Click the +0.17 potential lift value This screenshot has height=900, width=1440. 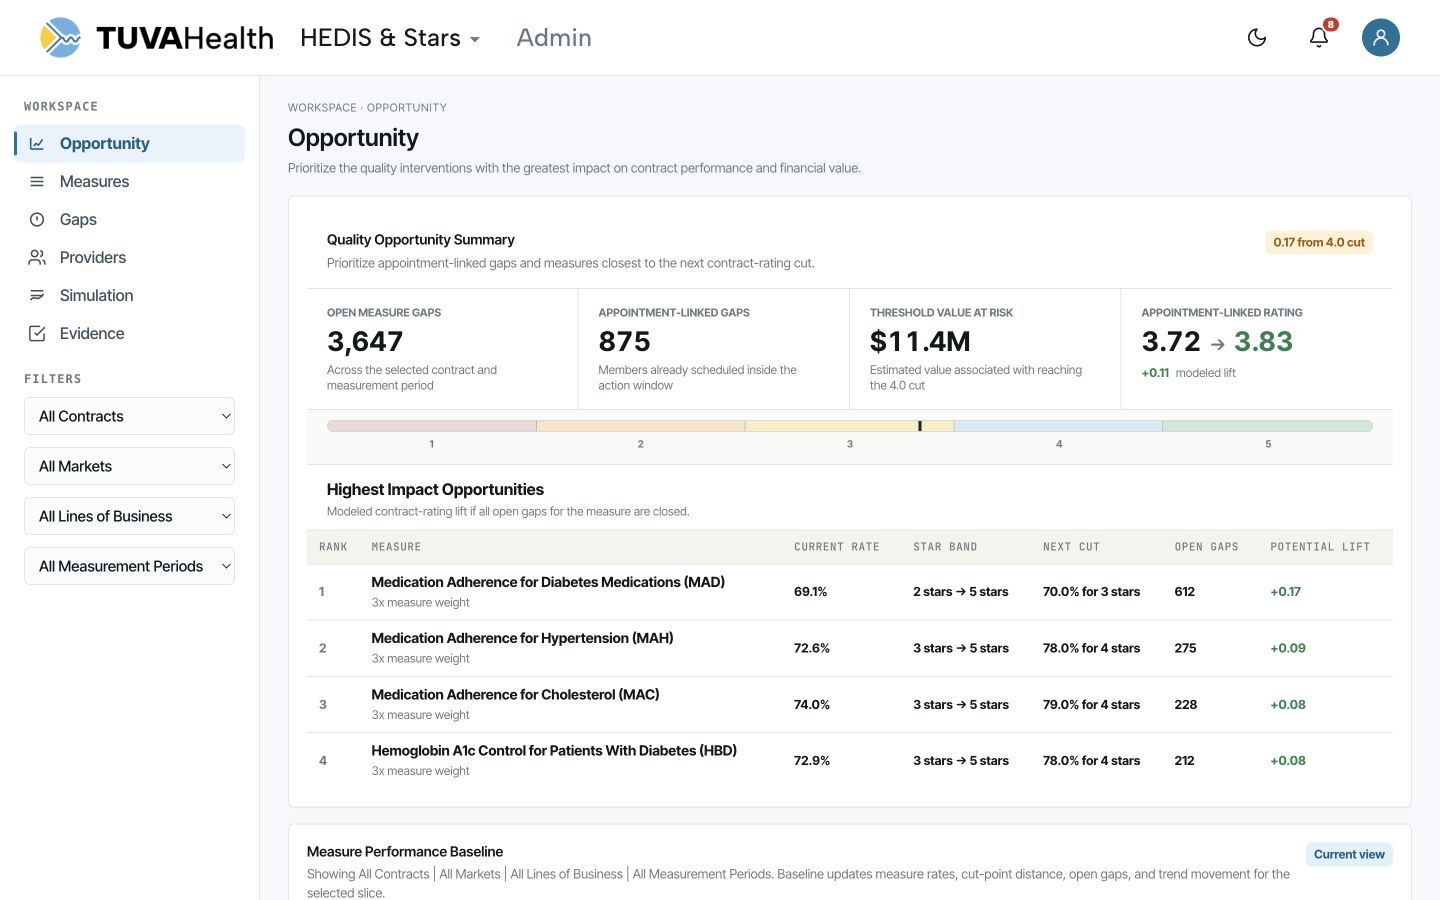tap(1285, 592)
